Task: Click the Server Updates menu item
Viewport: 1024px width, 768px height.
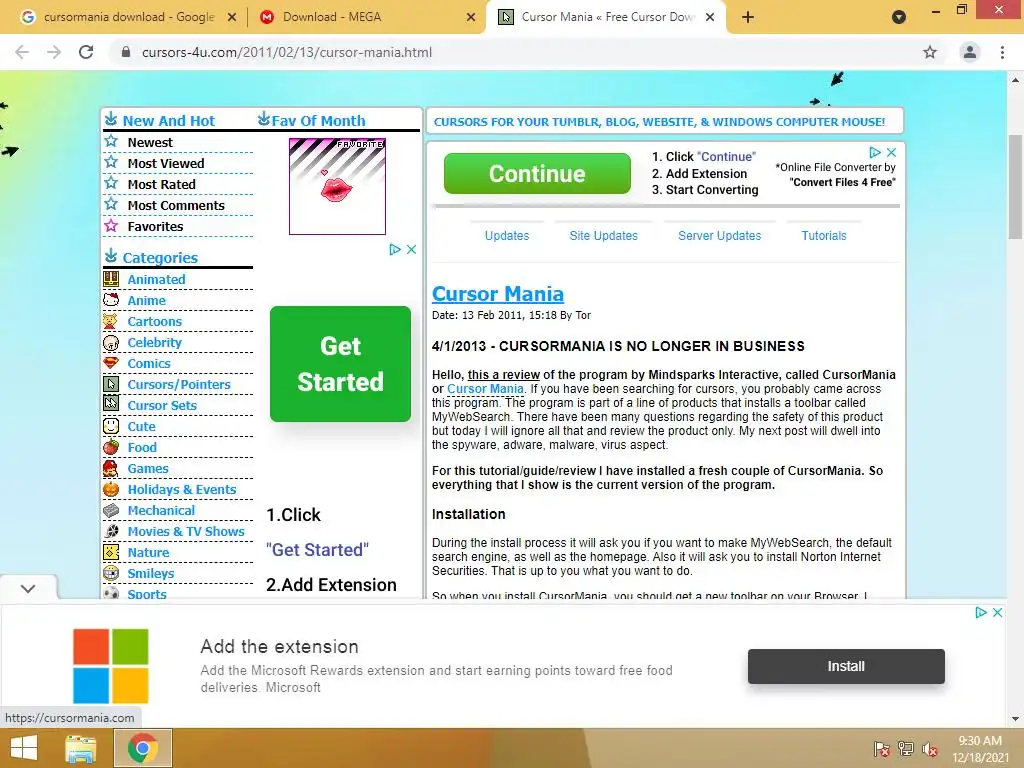Action: [x=719, y=235]
